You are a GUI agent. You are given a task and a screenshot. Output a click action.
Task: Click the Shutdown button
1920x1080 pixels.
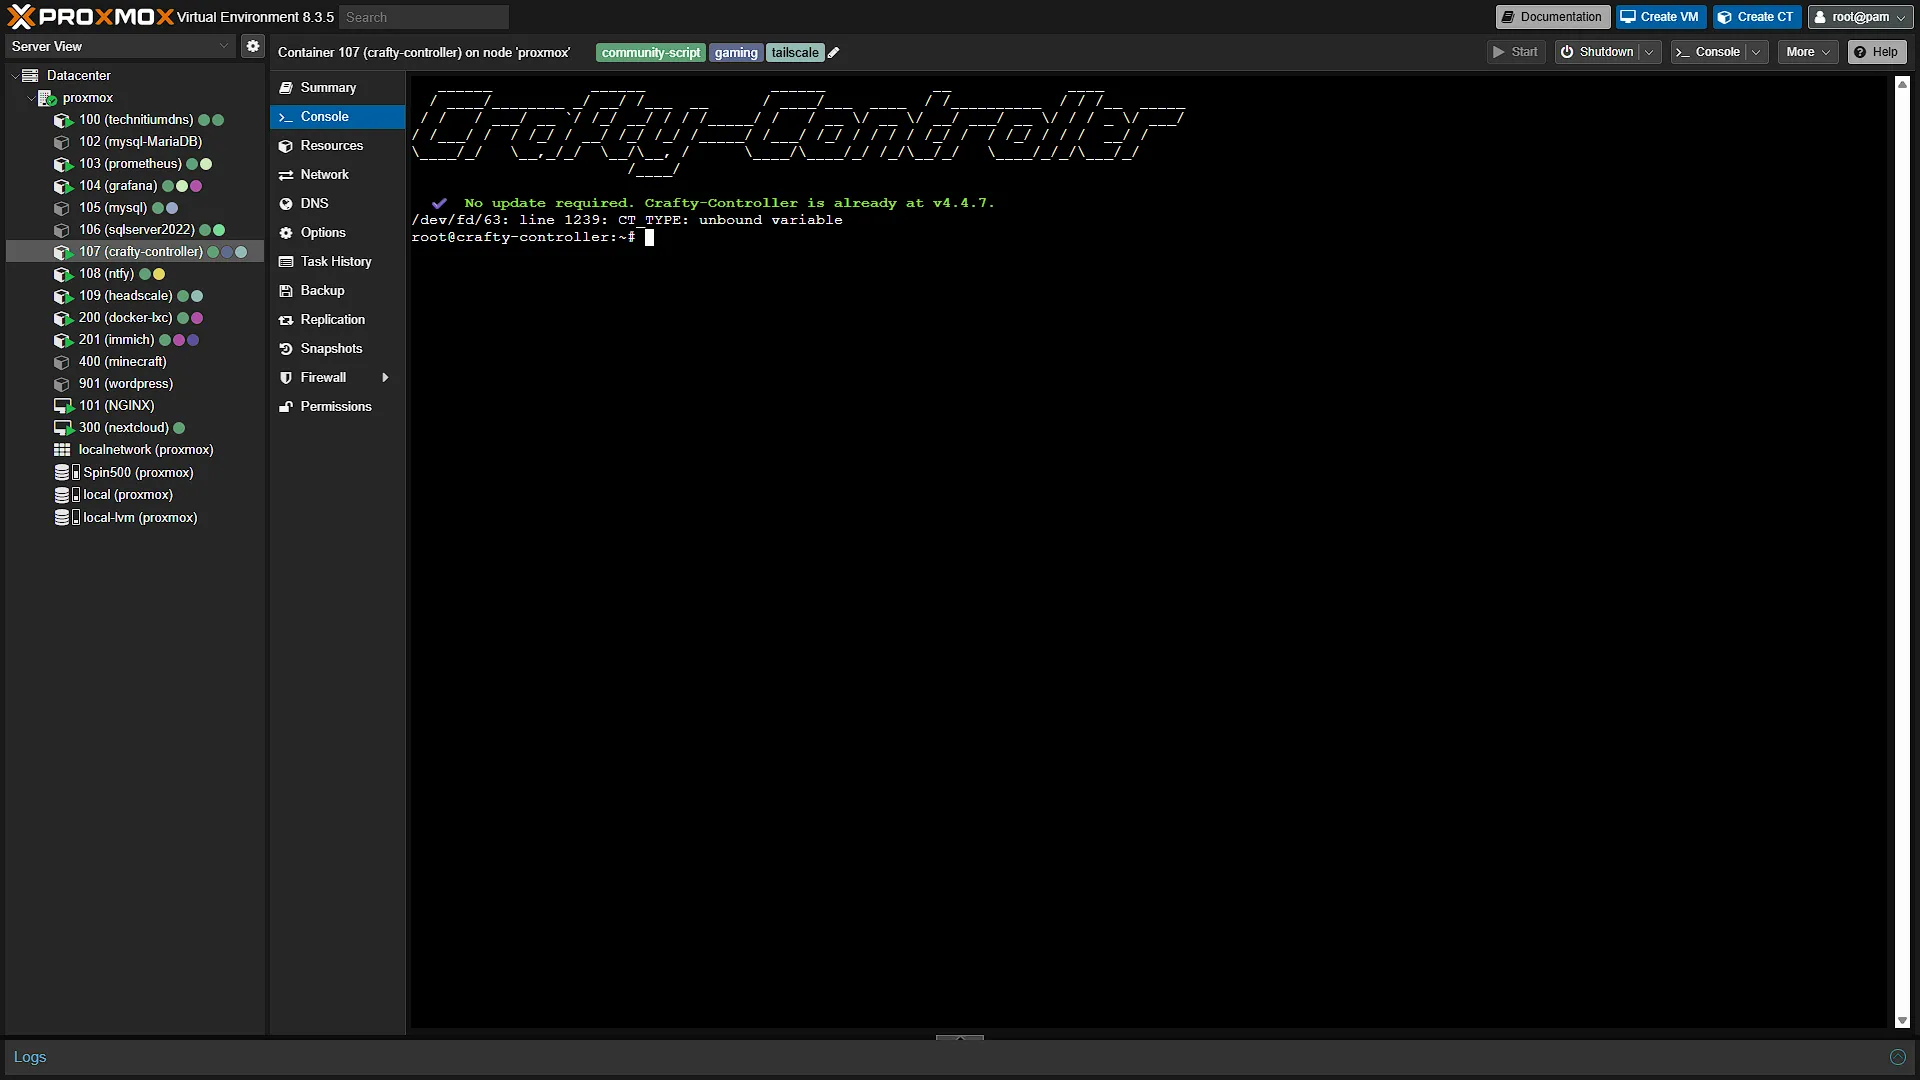coord(1598,52)
